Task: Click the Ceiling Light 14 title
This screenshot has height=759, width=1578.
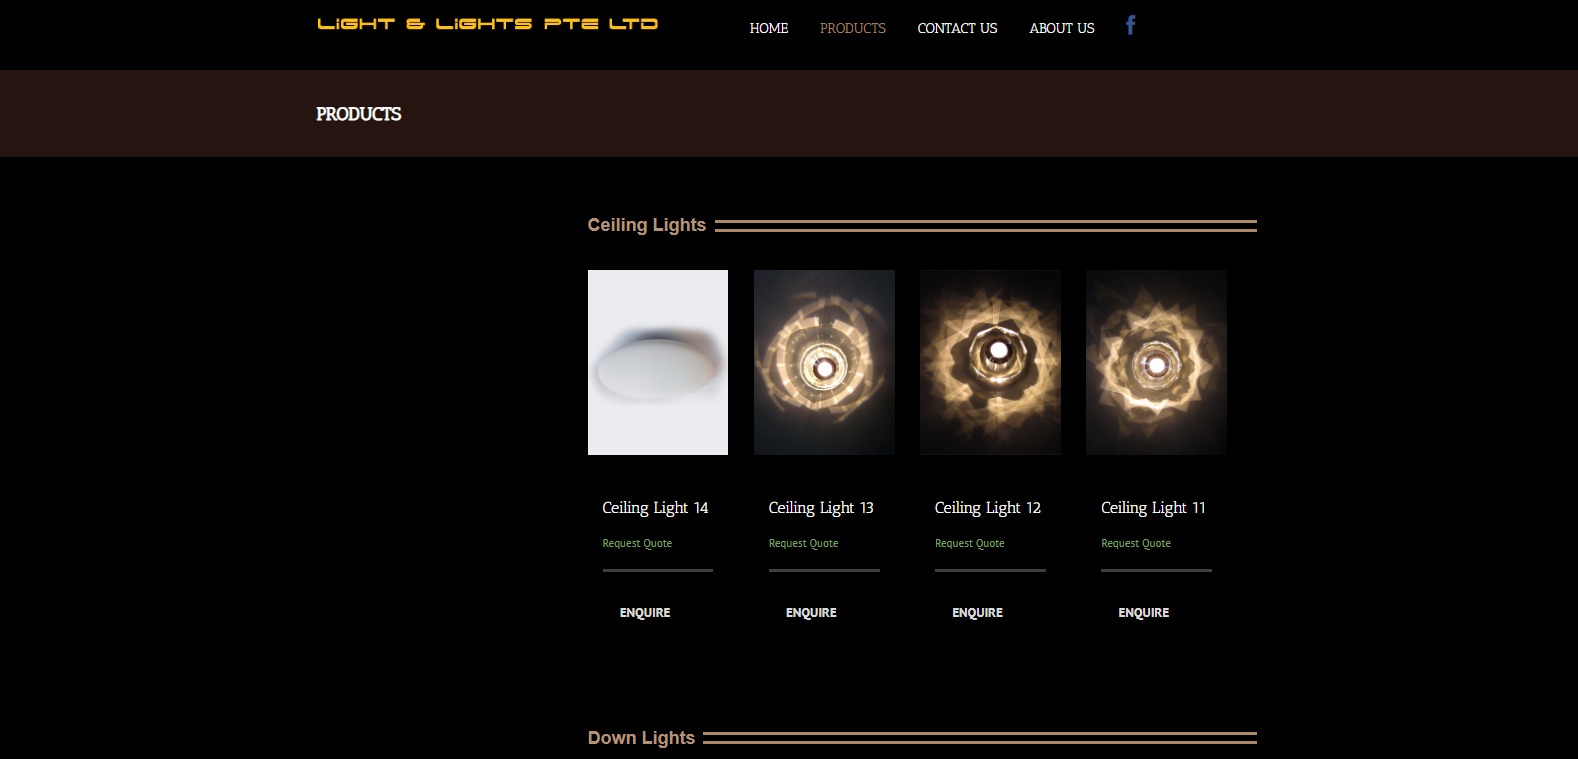Action: point(655,508)
